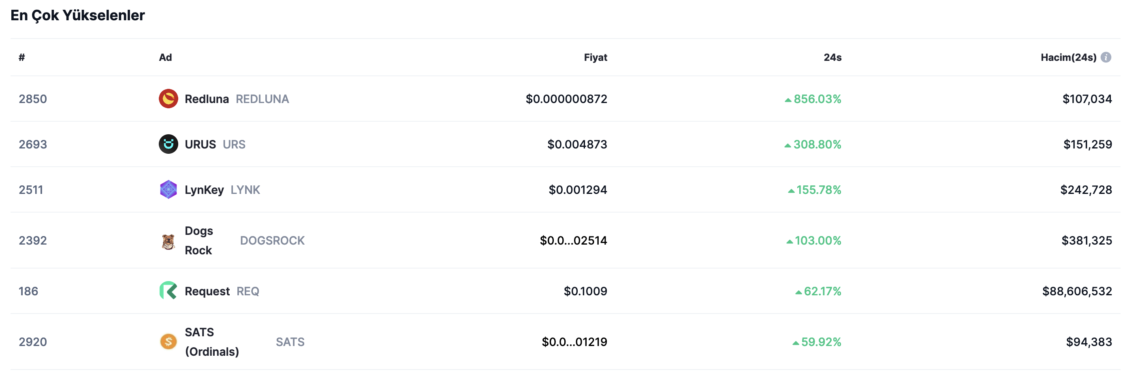Viewport: 1140px width, 374px height.
Task: Click the info icon beside Hacim(24s)
Action: pyautogui.click(x=1106, y=57)
